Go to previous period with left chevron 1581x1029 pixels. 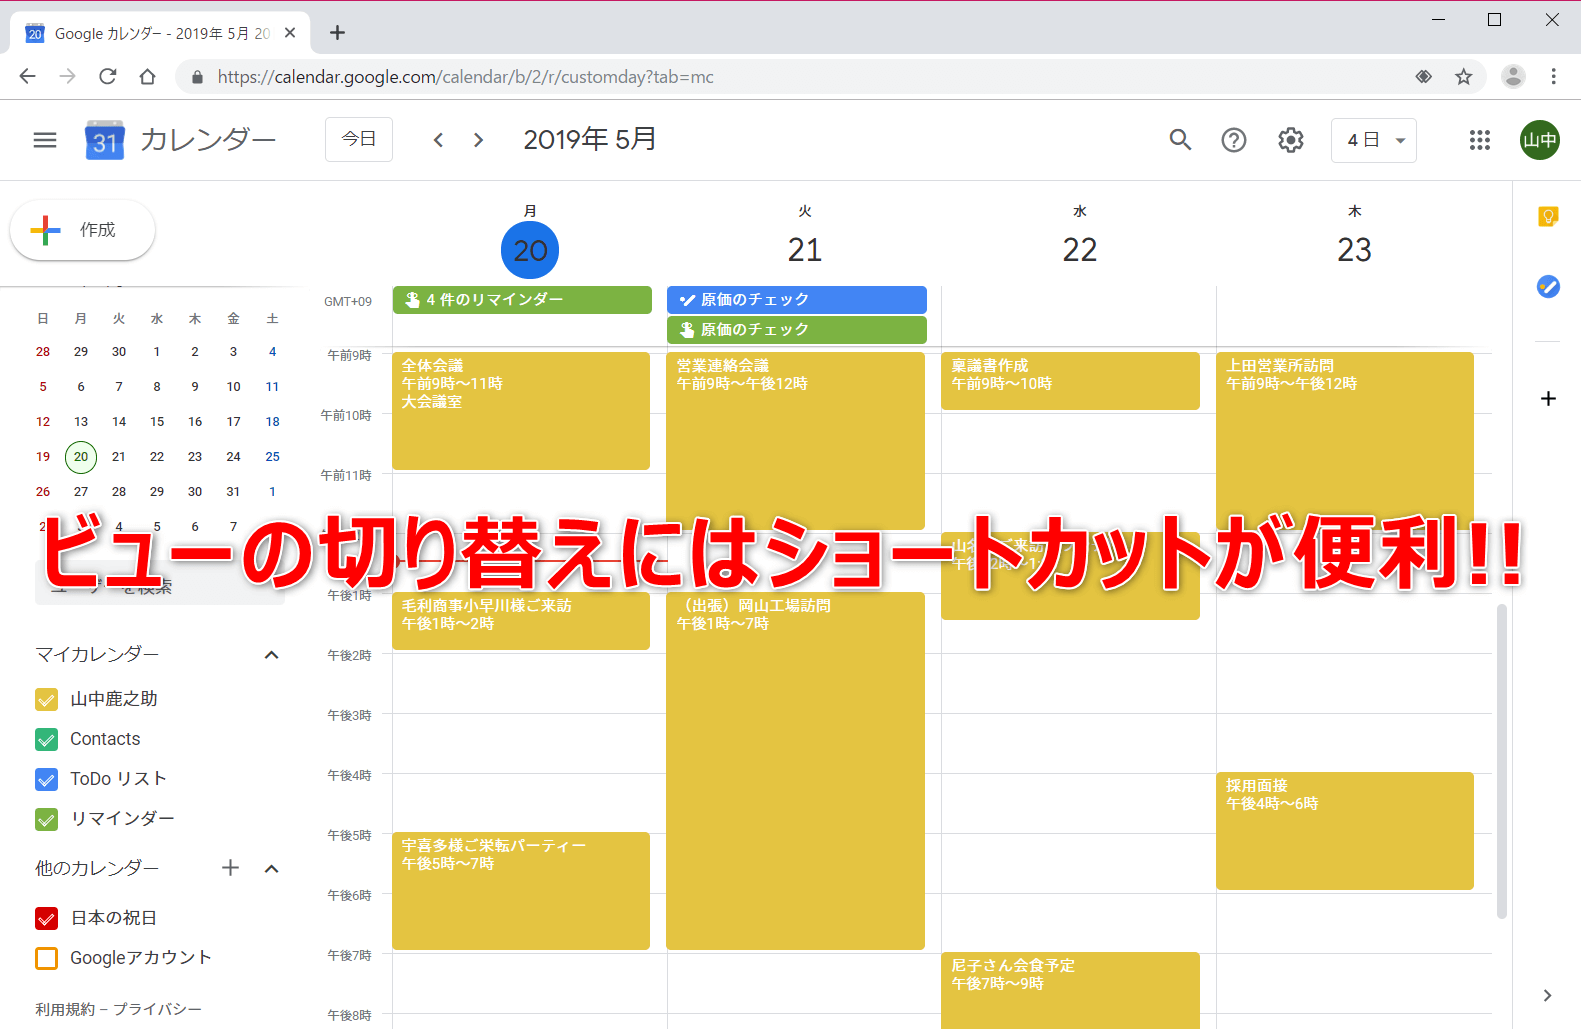pyautogui.click(x=438, y=140)
